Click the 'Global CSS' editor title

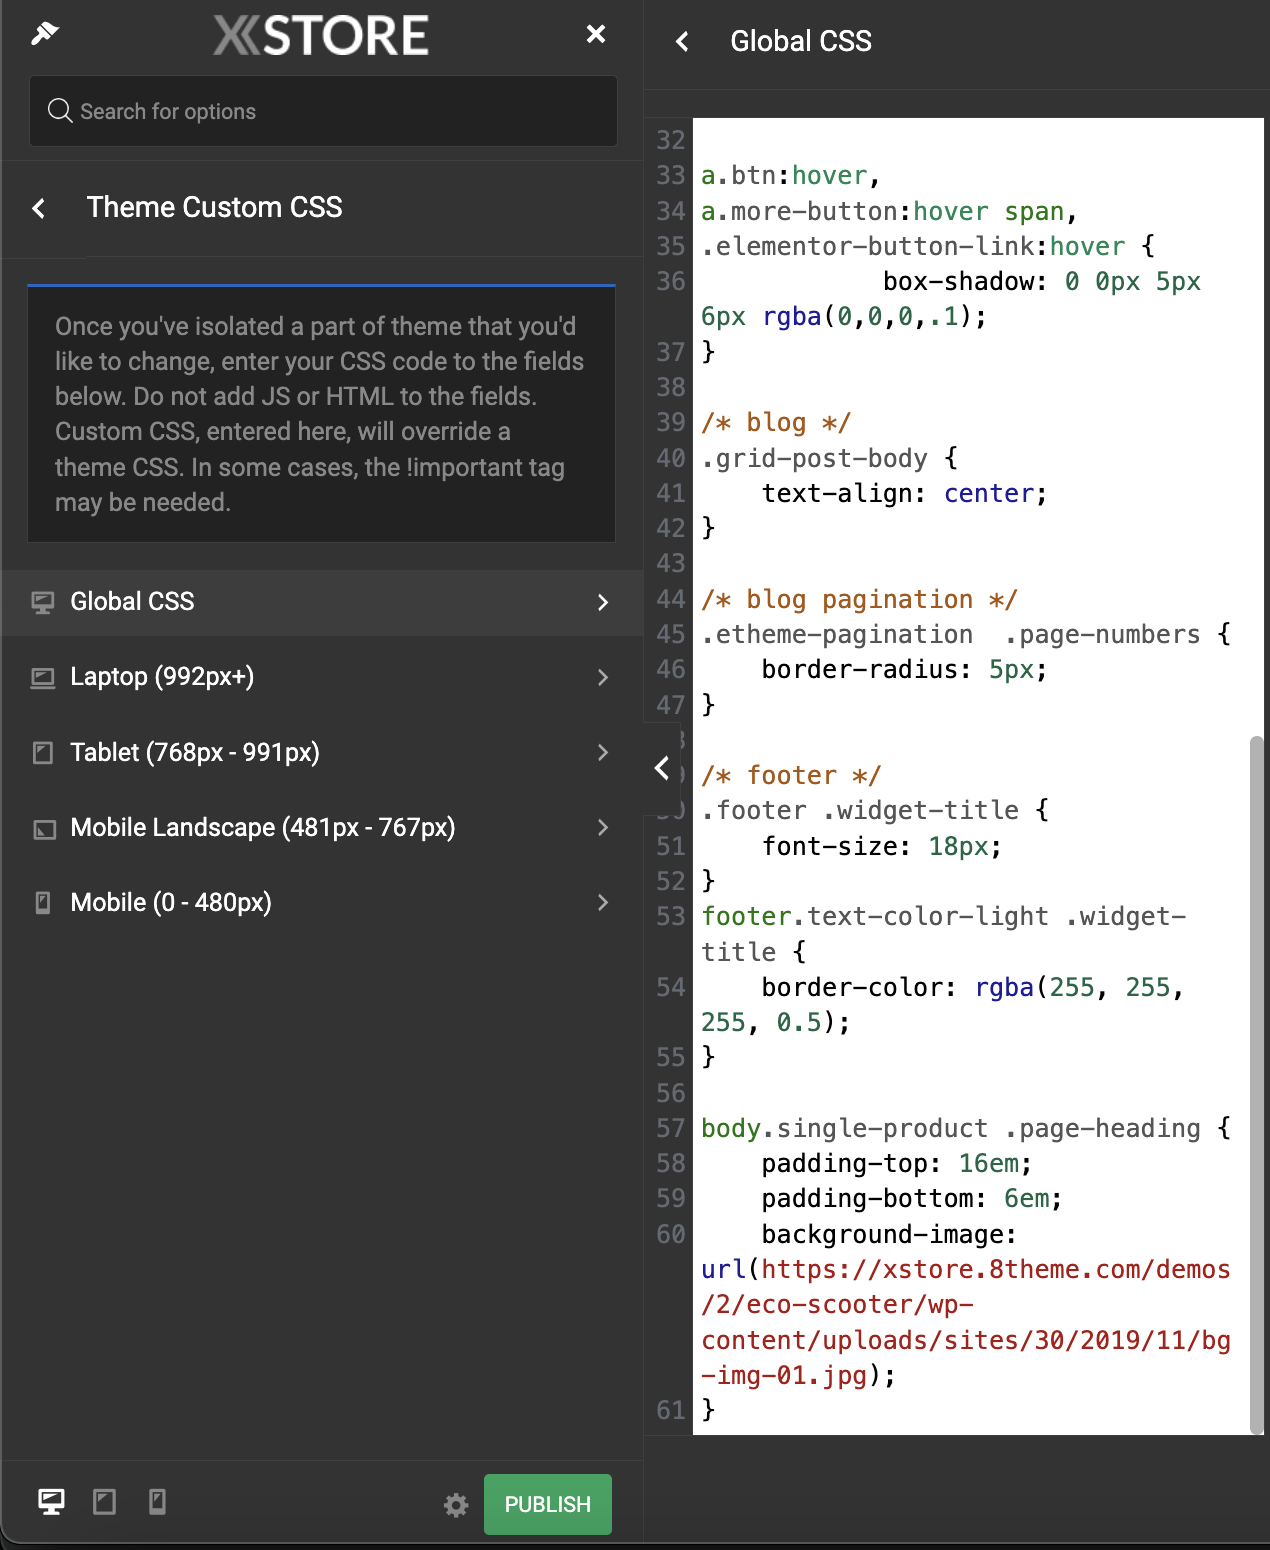coord(801,41)
